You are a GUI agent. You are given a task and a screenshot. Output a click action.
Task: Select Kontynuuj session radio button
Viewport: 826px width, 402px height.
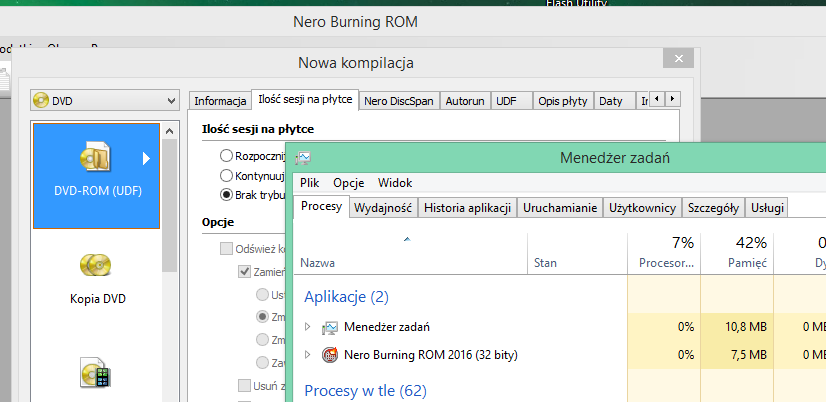point(227,175)
